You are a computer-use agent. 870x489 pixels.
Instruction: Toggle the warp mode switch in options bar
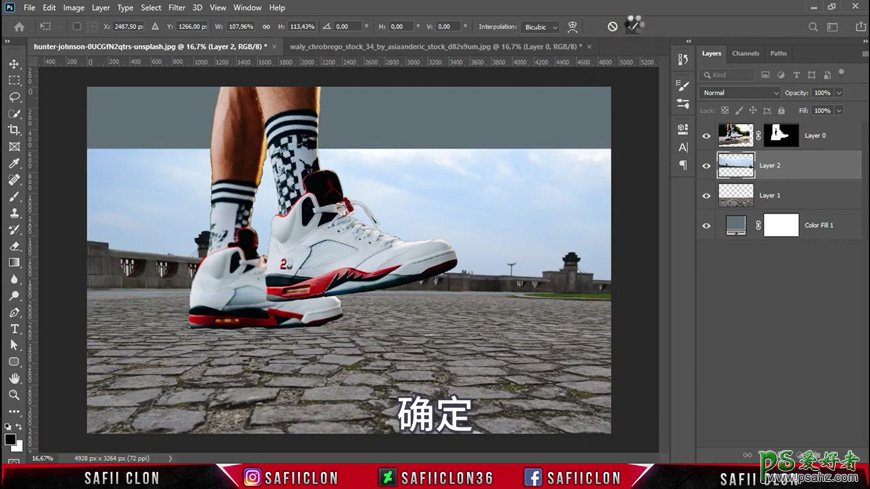point(573,27)
